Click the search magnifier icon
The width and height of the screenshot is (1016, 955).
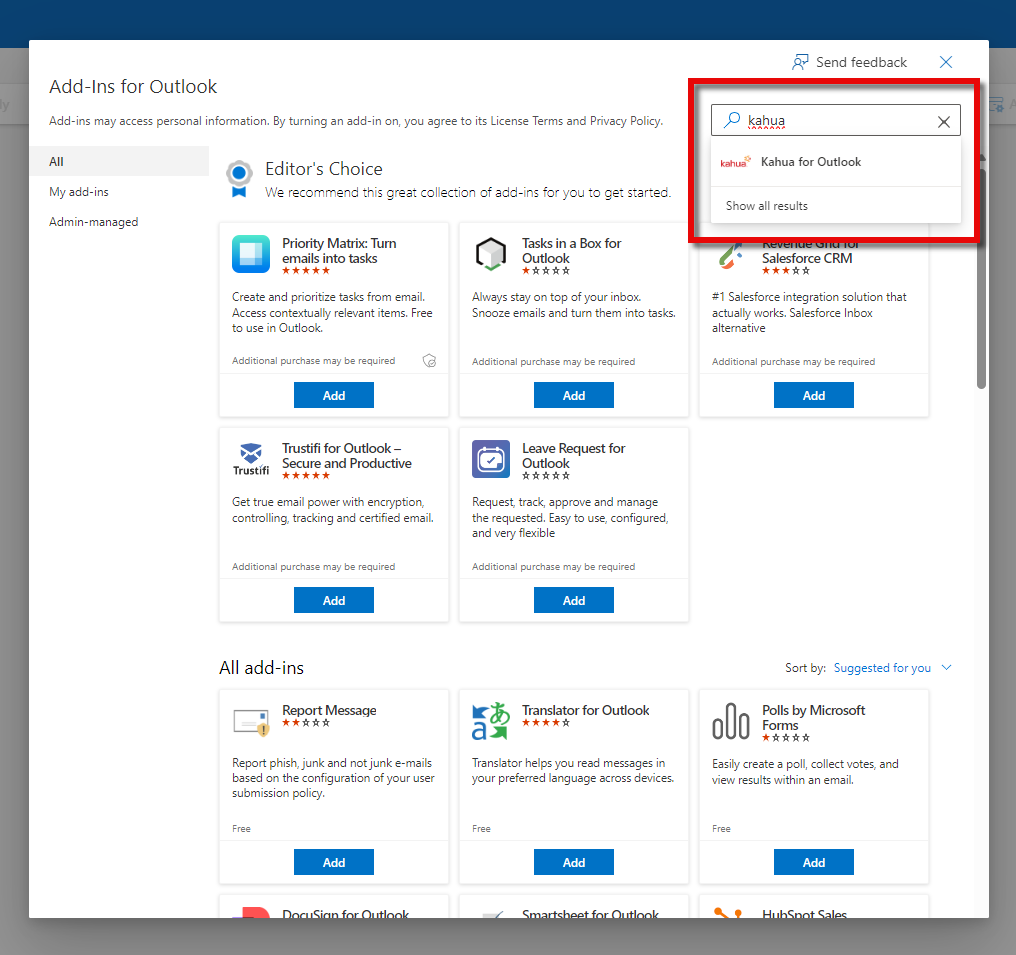(732, 121)
